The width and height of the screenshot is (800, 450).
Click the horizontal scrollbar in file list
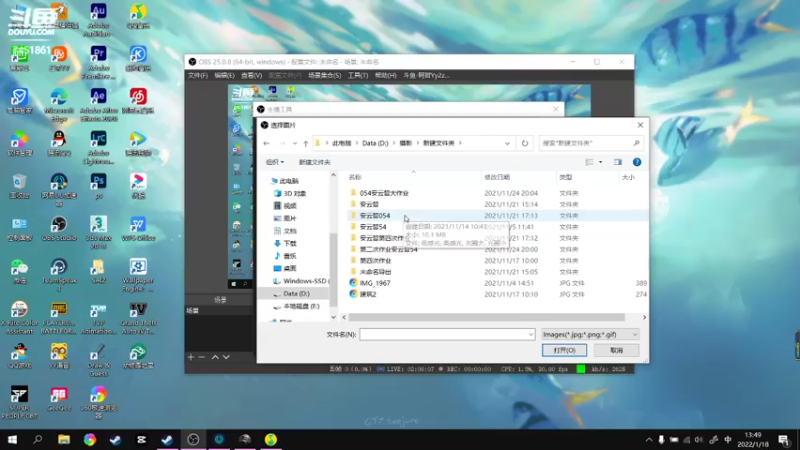[487, 317]
